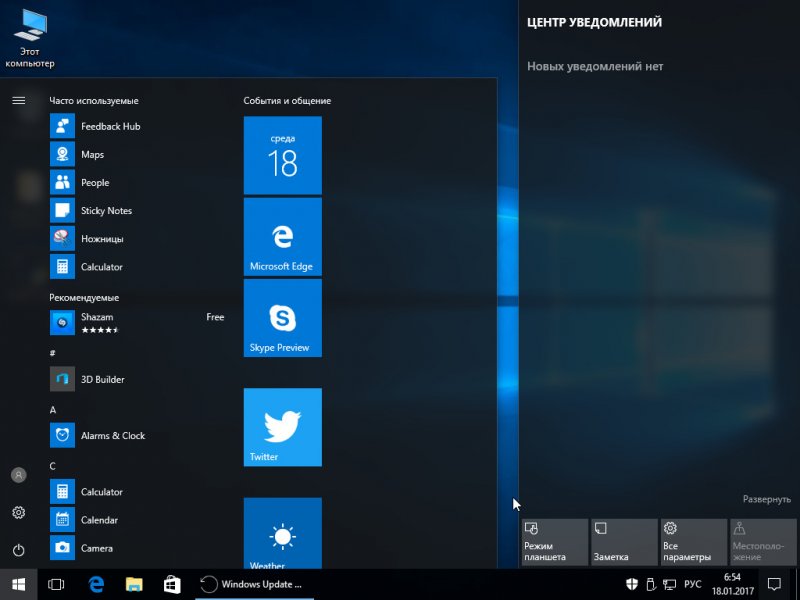Select the Этот компьютер desktop icon
Screen dimensions: 800x600
tap(30, 39)
